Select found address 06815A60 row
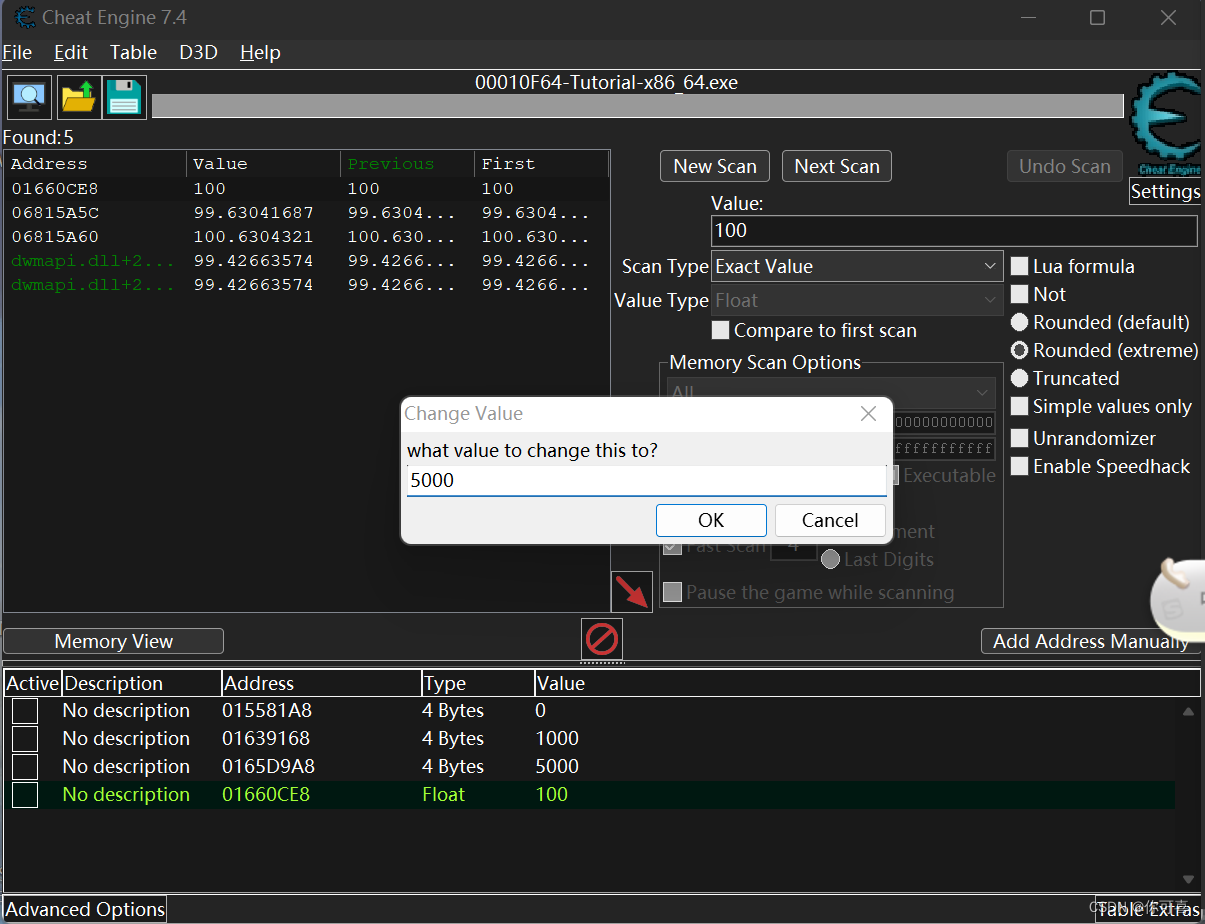This screenshot has width=1205, height=924. point(307,236)
